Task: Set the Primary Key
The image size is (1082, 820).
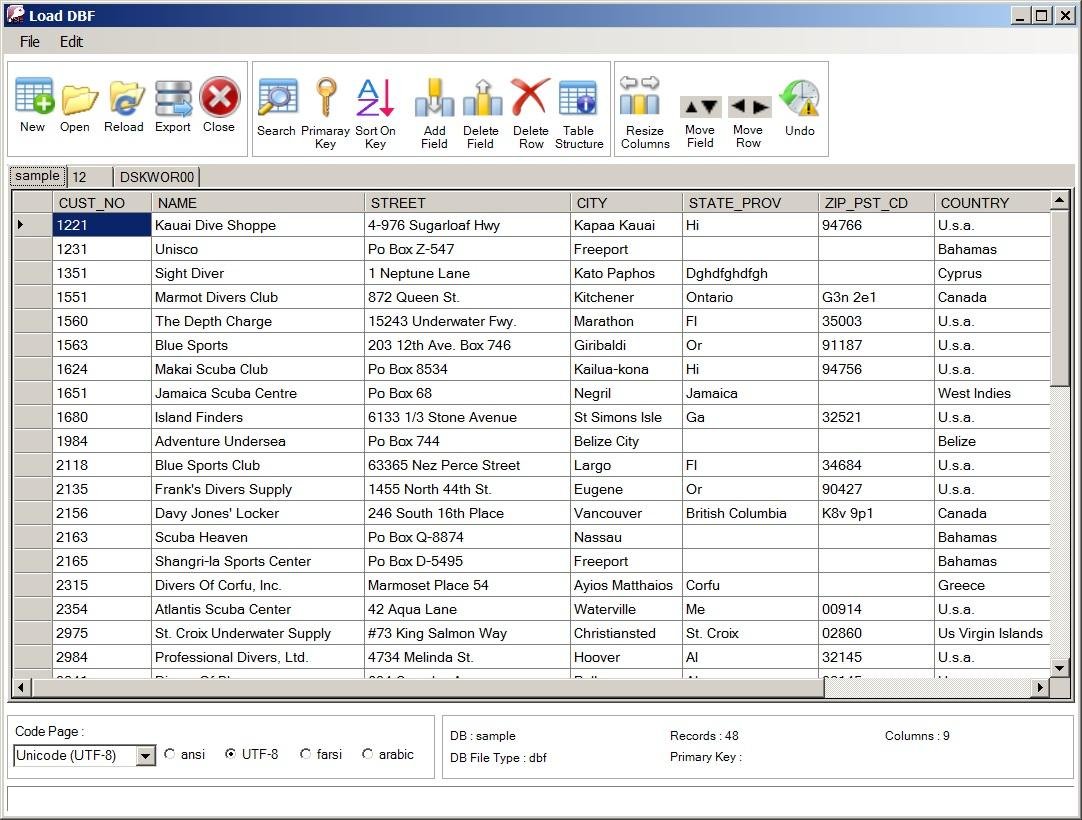Action: coord(326,98)
